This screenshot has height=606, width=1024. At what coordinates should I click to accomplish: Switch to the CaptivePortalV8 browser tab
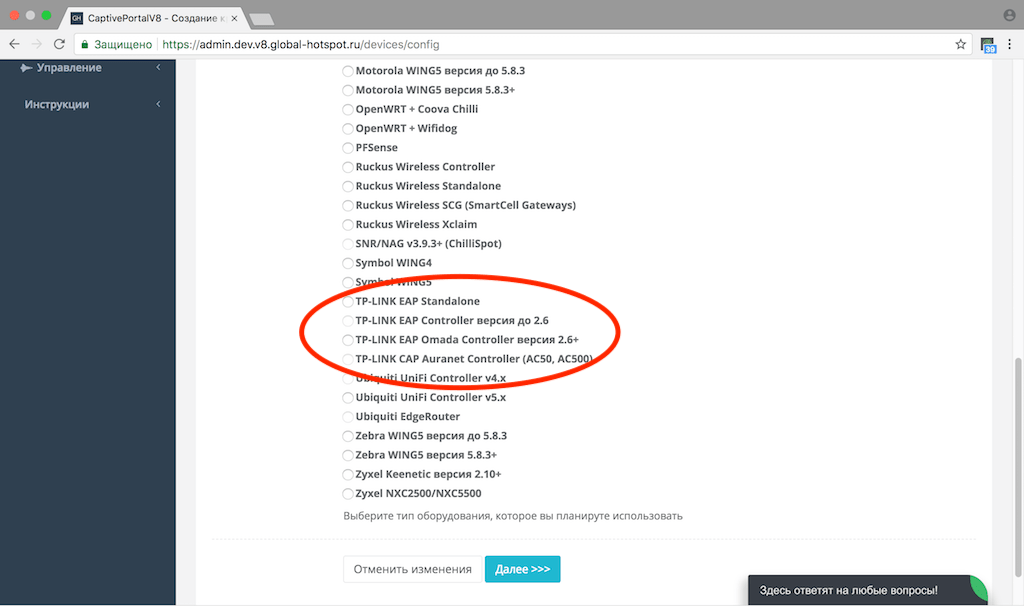pos(153,18)
